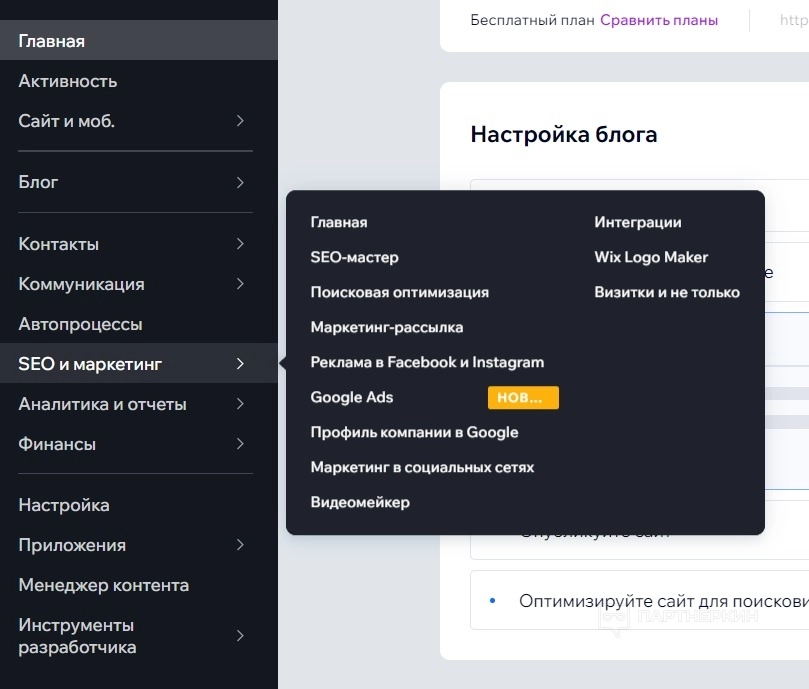Open Менеджер контента in the sidebar
Image resolution: width=809 pixels, height=689 pixels.
point(104,585)
